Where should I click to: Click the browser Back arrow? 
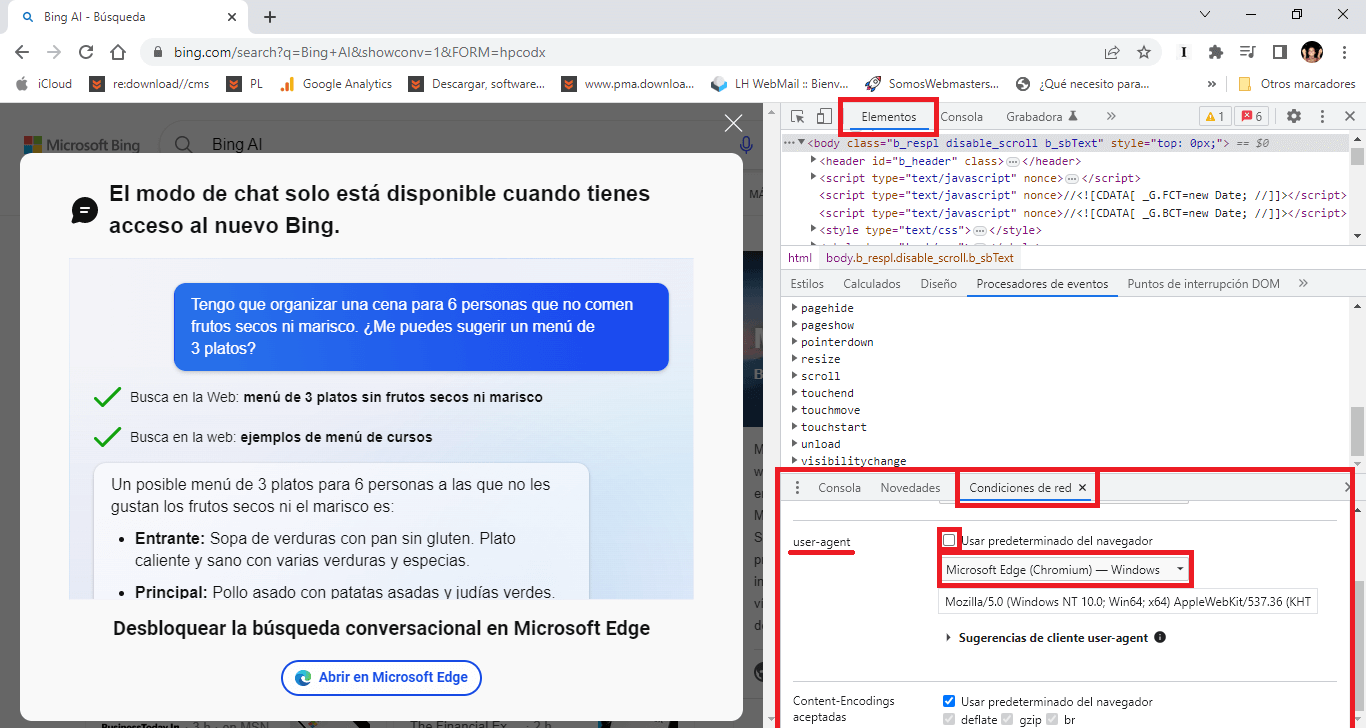pos(23,52)
